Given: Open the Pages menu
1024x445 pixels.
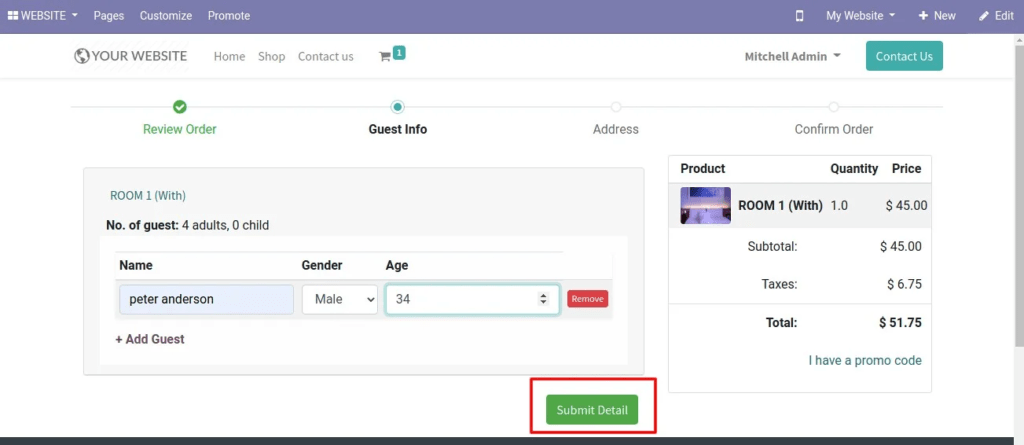Looking at the screenshot, I should click(109, 16).
